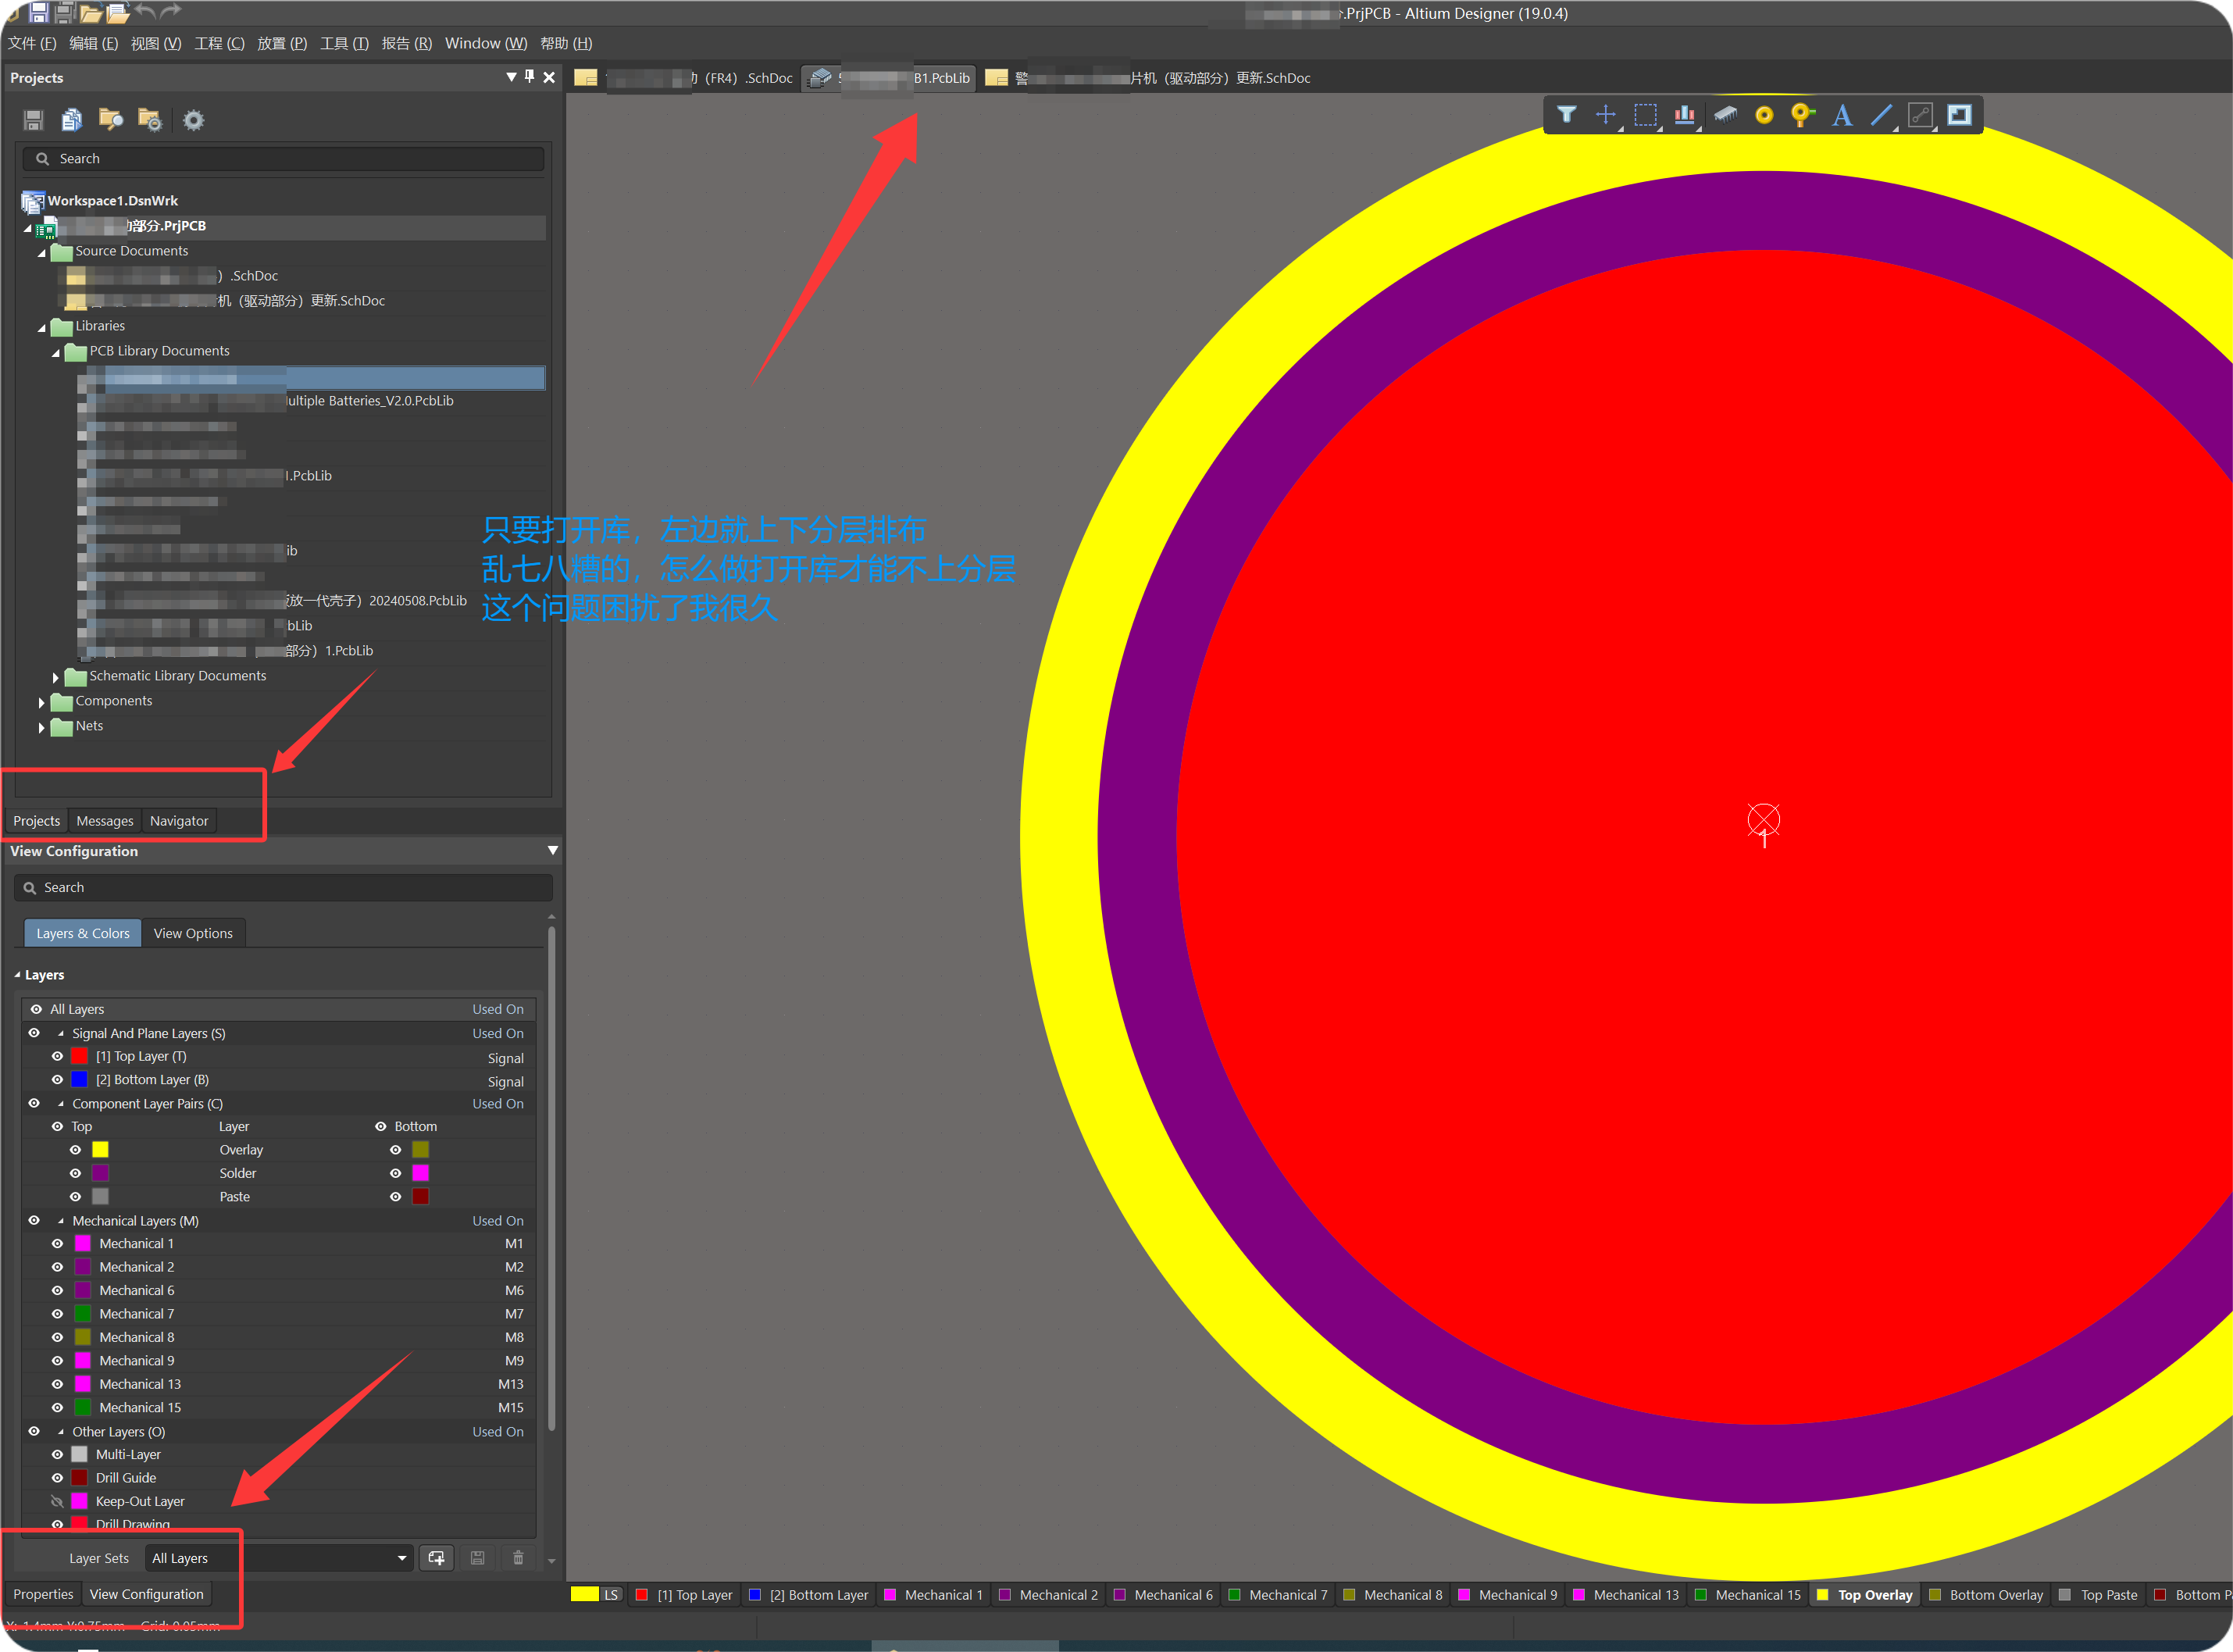
Task: Switch to the View Options tab
Action: [193, 933]
